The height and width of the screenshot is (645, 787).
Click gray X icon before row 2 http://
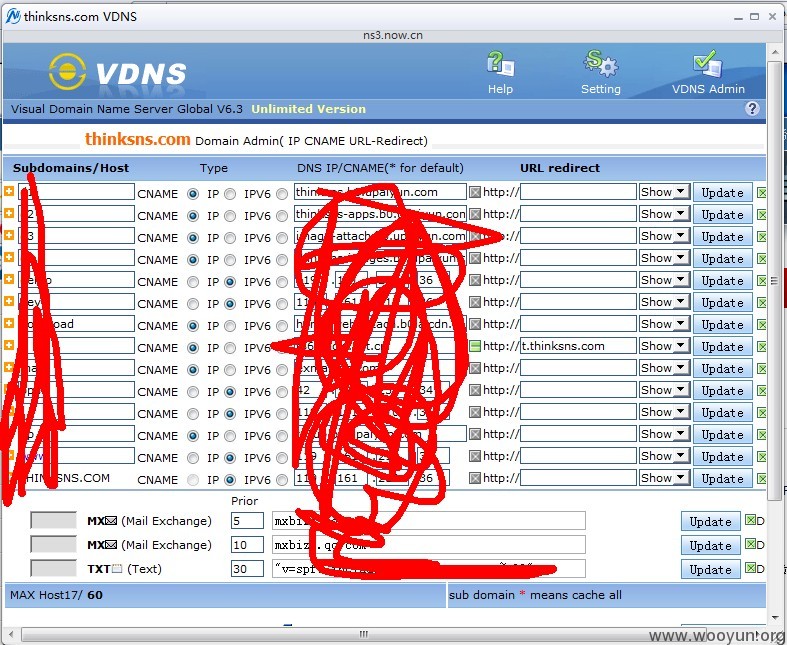[x=475, y=214]
